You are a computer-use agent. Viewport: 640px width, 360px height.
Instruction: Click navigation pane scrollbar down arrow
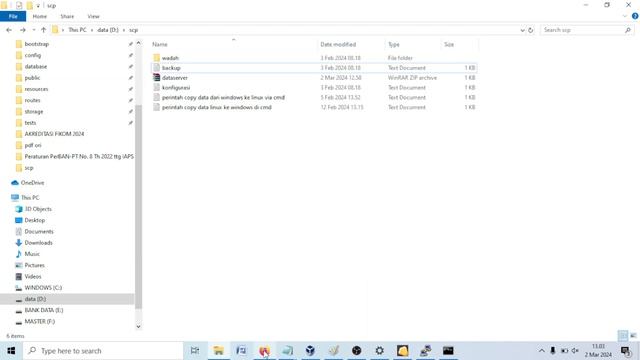click(x=138, y=326)
